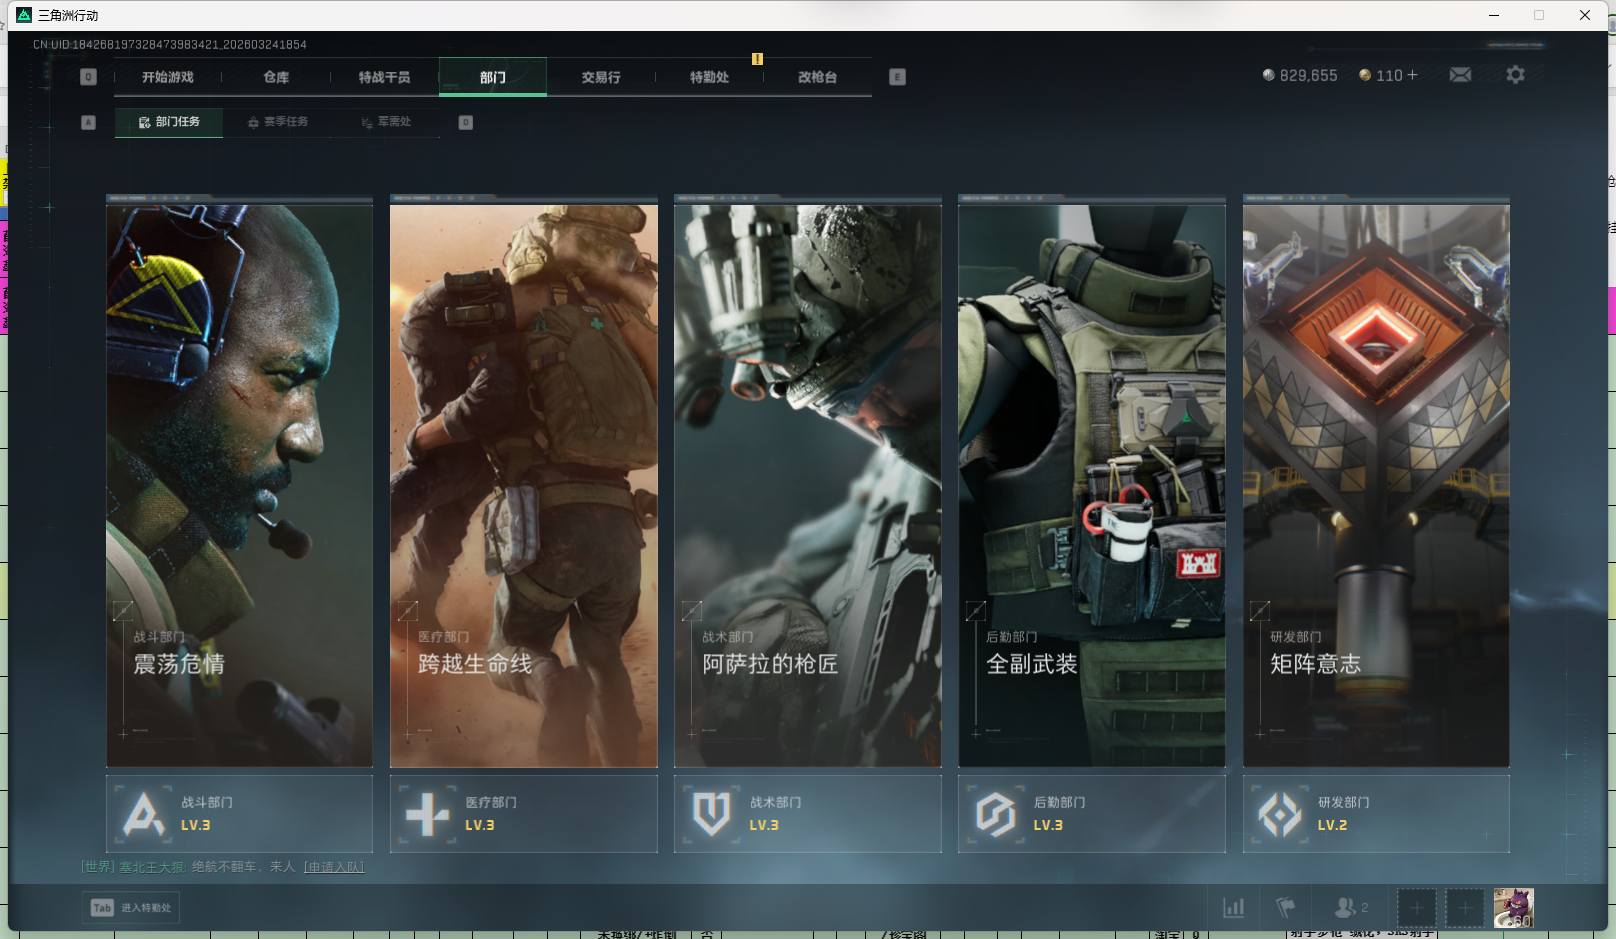
Task: Click the 战术部门 shield icon
Action: coord(711,814)
